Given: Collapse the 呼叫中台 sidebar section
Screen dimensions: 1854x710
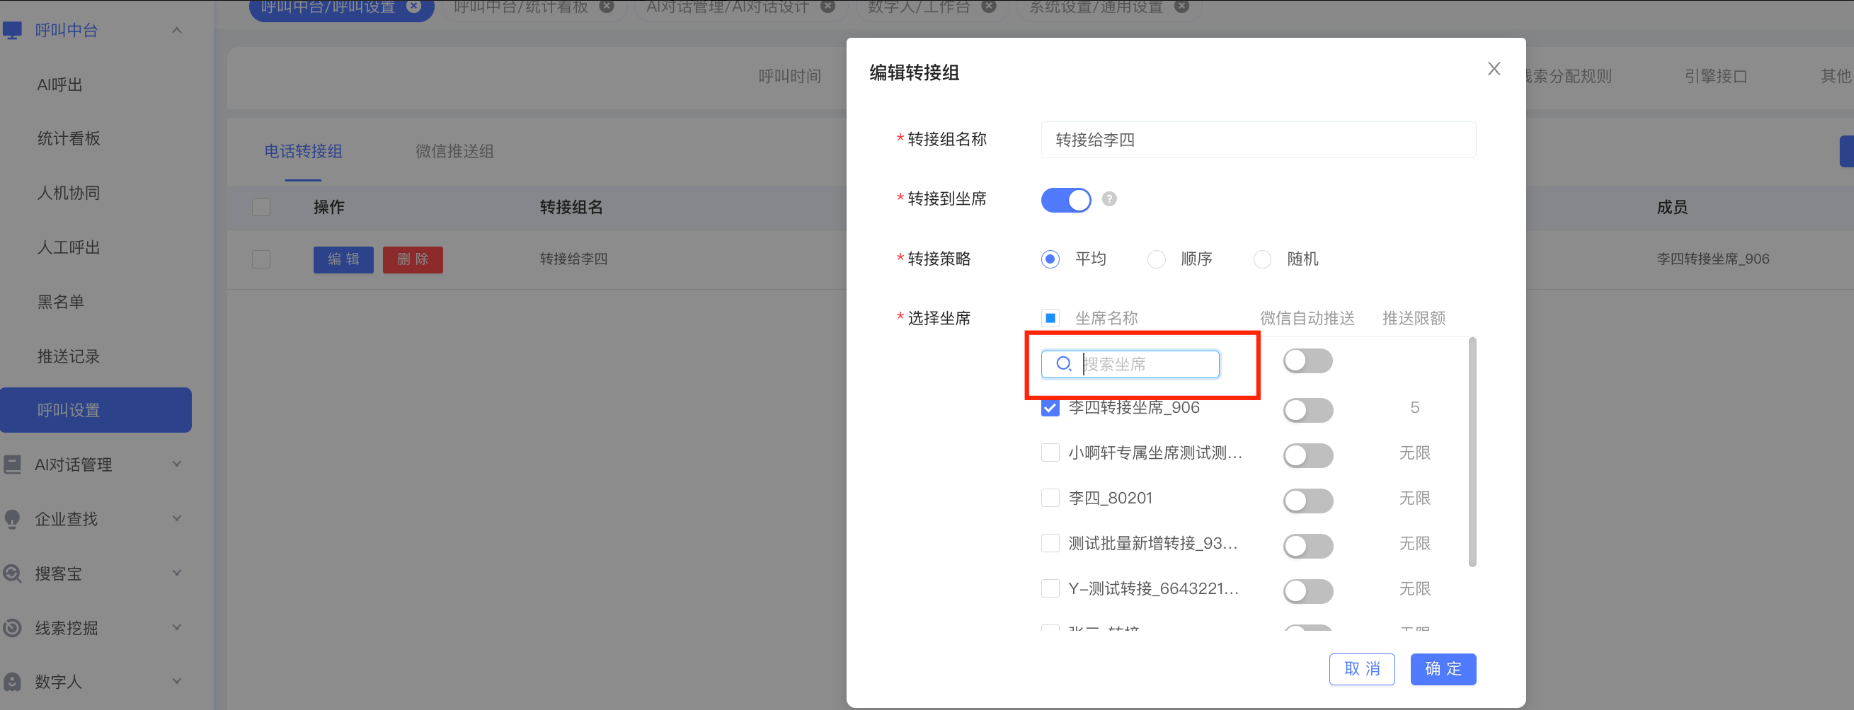Looking at the screenshot, I should pyautogui.click(x=177, y=30).
